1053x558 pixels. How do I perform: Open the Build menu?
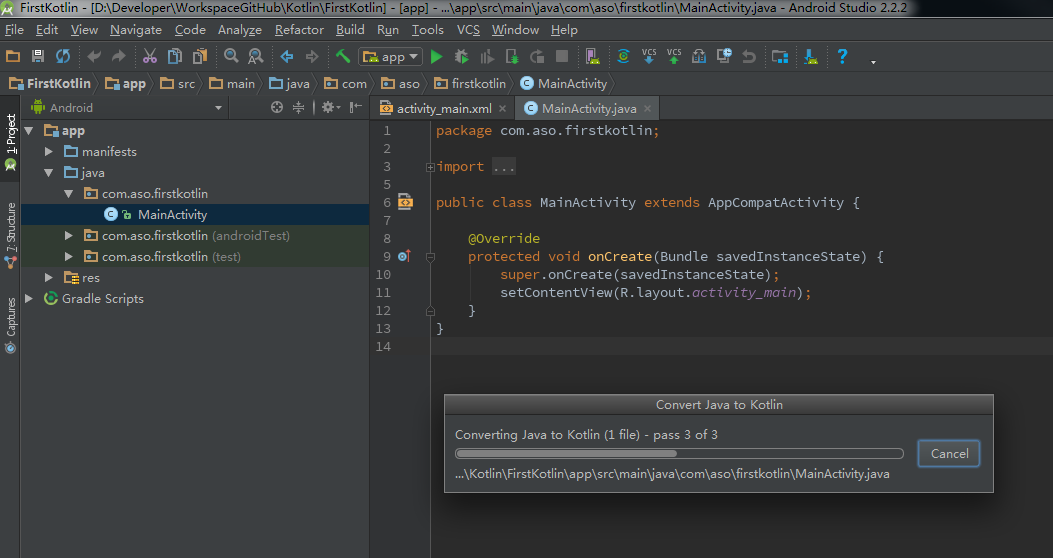(x=350, y=30)
